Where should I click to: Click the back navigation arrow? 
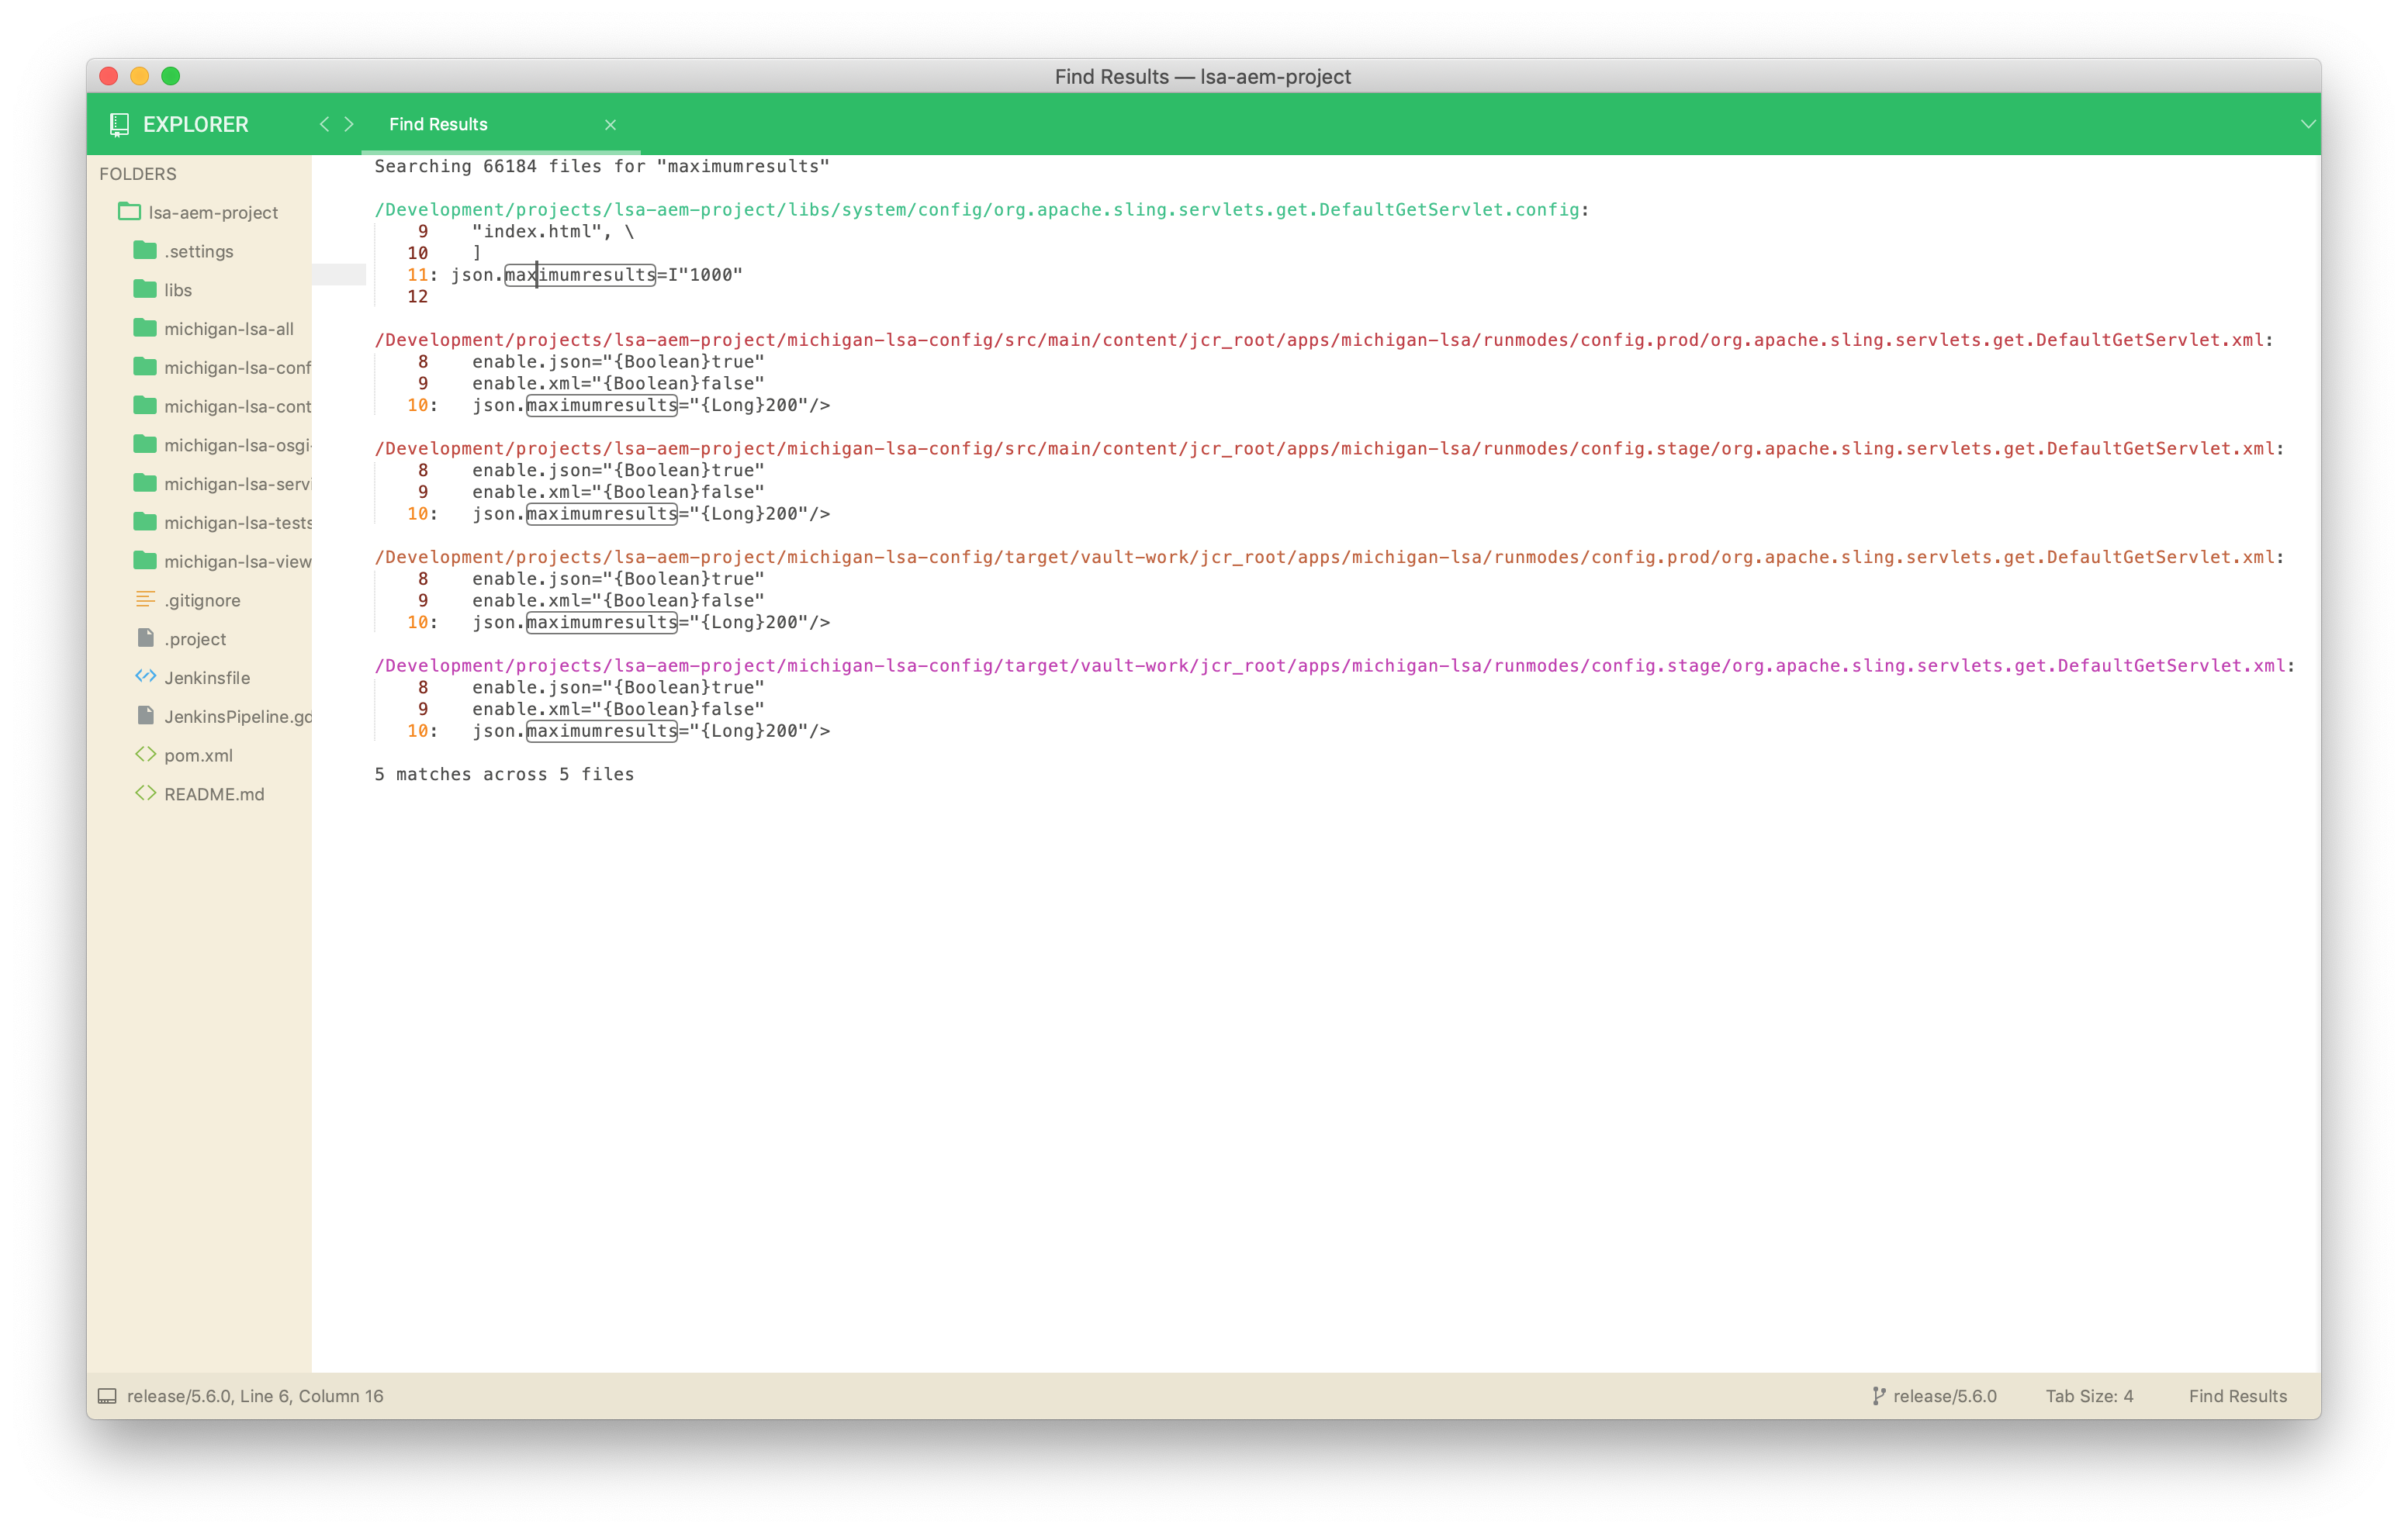[324, 124]
